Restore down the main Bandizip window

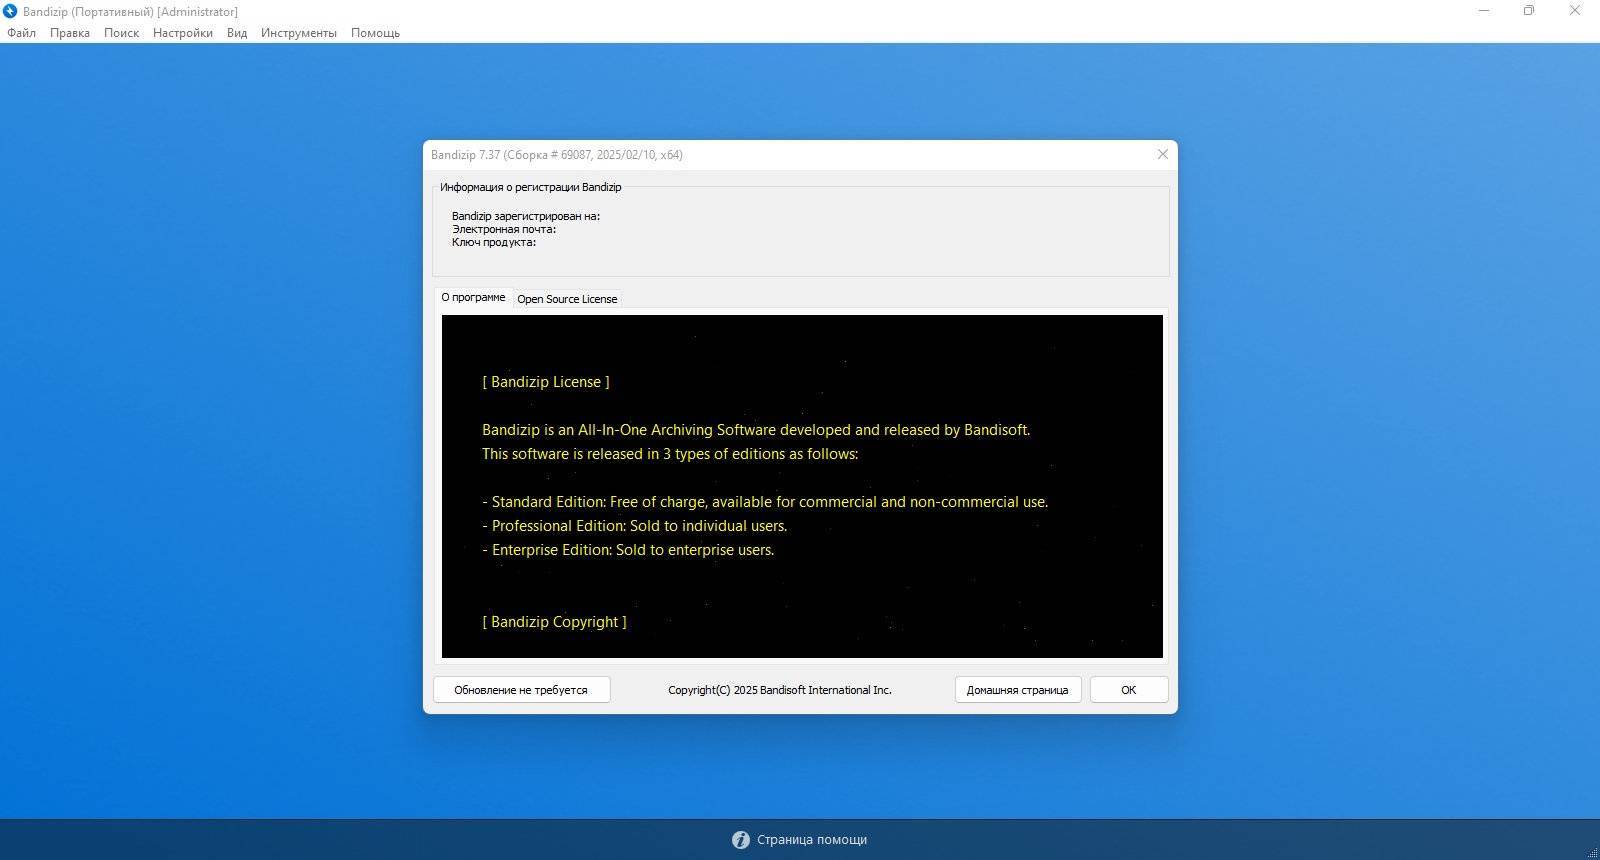coord(1529,11)
